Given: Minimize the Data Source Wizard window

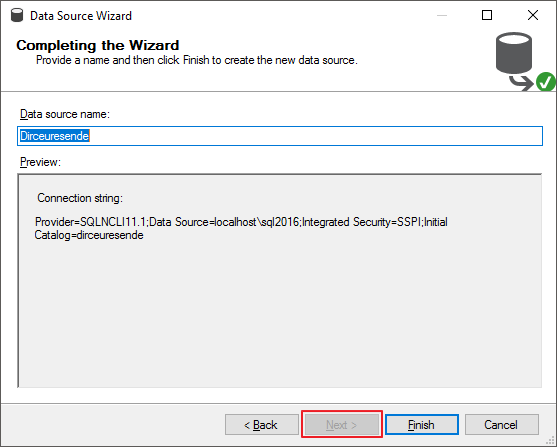Looking at the screenshot, I should pyautogui.click(x=442, y=15).
